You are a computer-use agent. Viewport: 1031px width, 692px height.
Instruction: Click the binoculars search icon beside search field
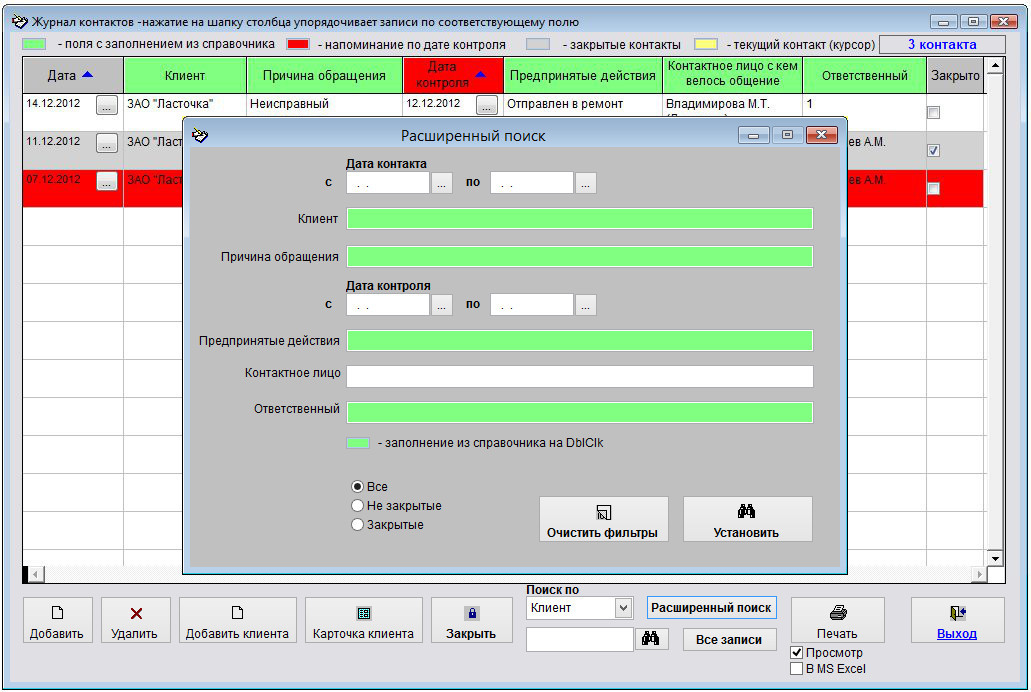[x=651, y=639]
